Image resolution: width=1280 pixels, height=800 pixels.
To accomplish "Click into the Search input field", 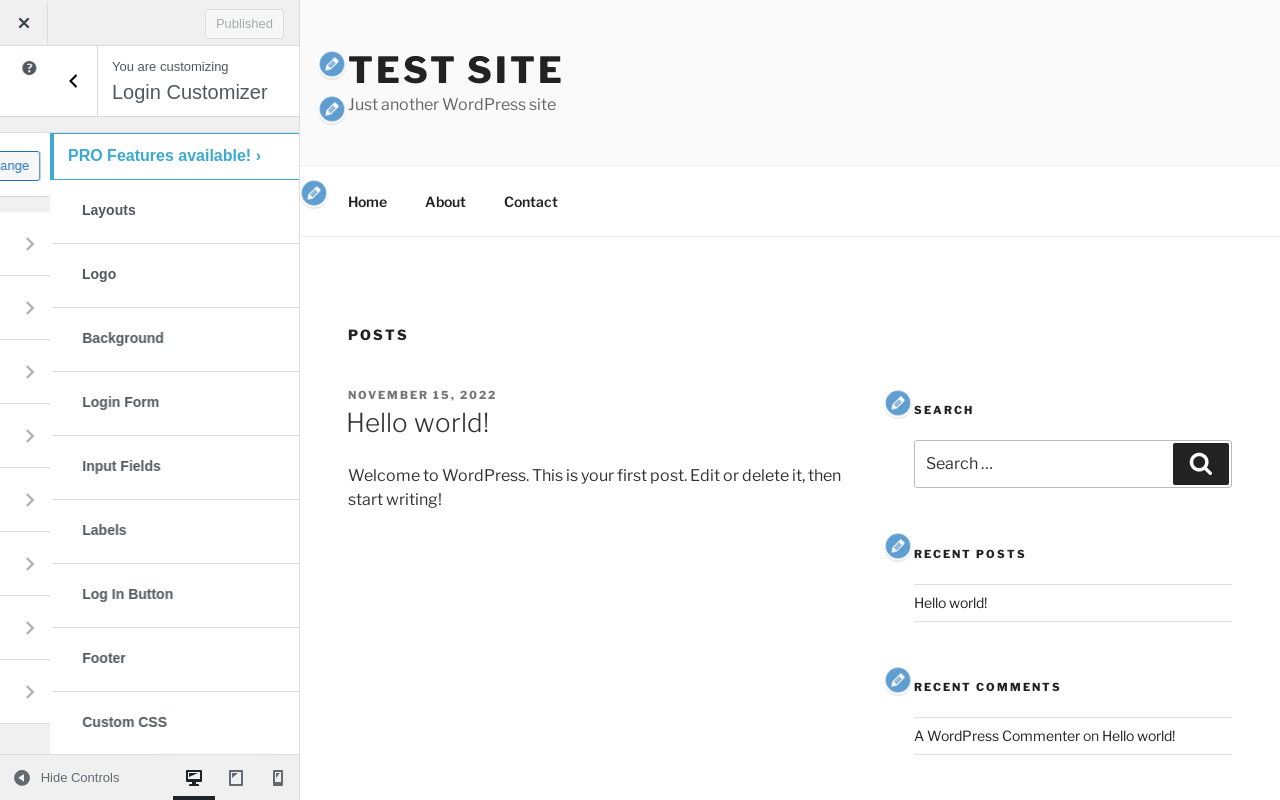I will [x=1040, y=464].
